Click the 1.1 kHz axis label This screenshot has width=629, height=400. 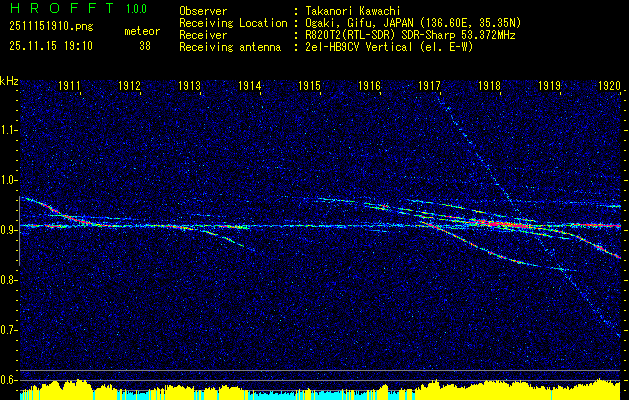click(8, 130)
